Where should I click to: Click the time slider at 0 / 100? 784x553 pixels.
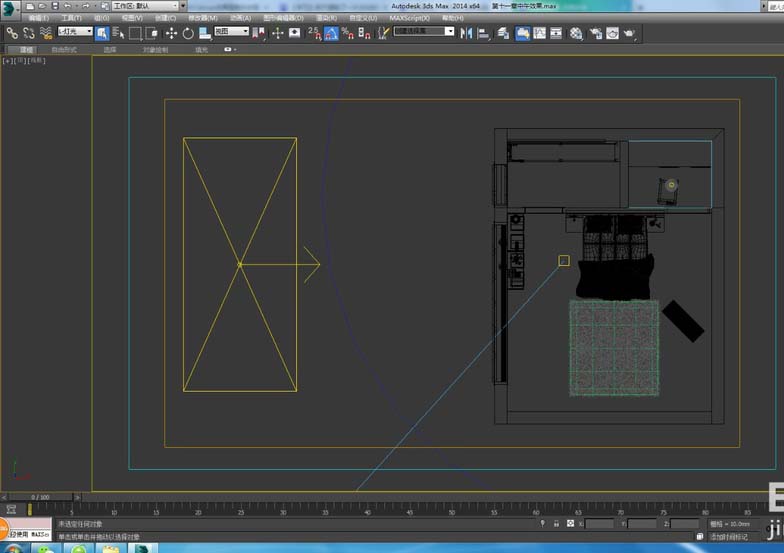click(40, 496)
